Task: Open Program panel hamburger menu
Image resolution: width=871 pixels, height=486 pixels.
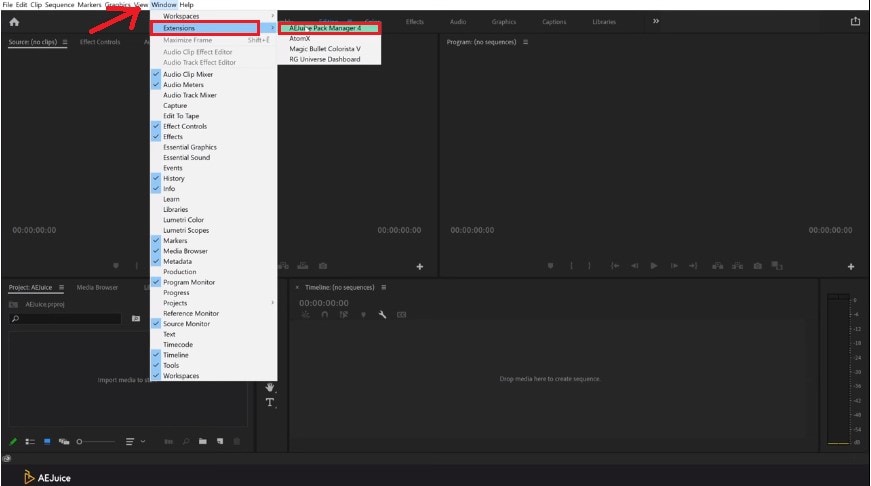Action: (525, 42)
